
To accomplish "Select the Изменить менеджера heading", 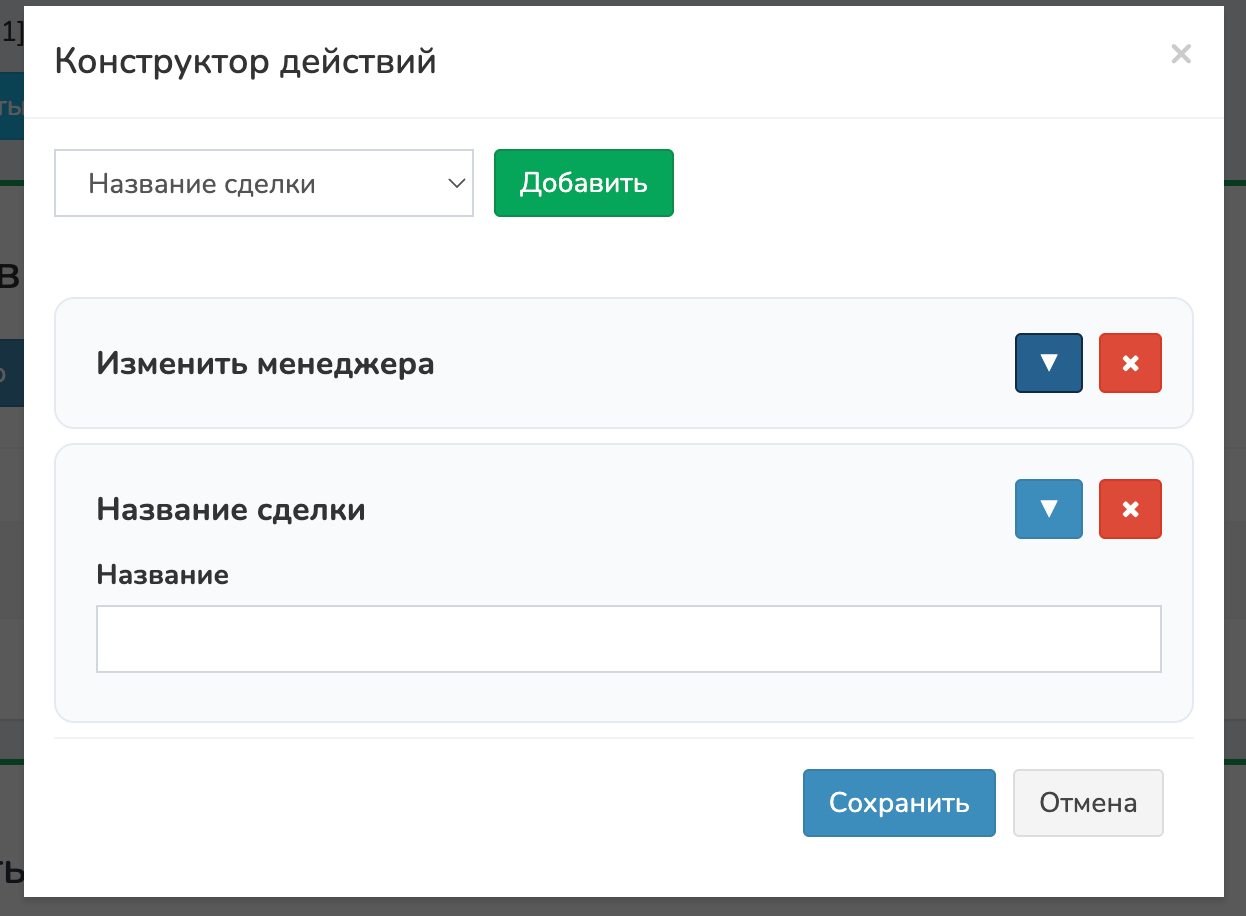I will (x=265, y=363).
